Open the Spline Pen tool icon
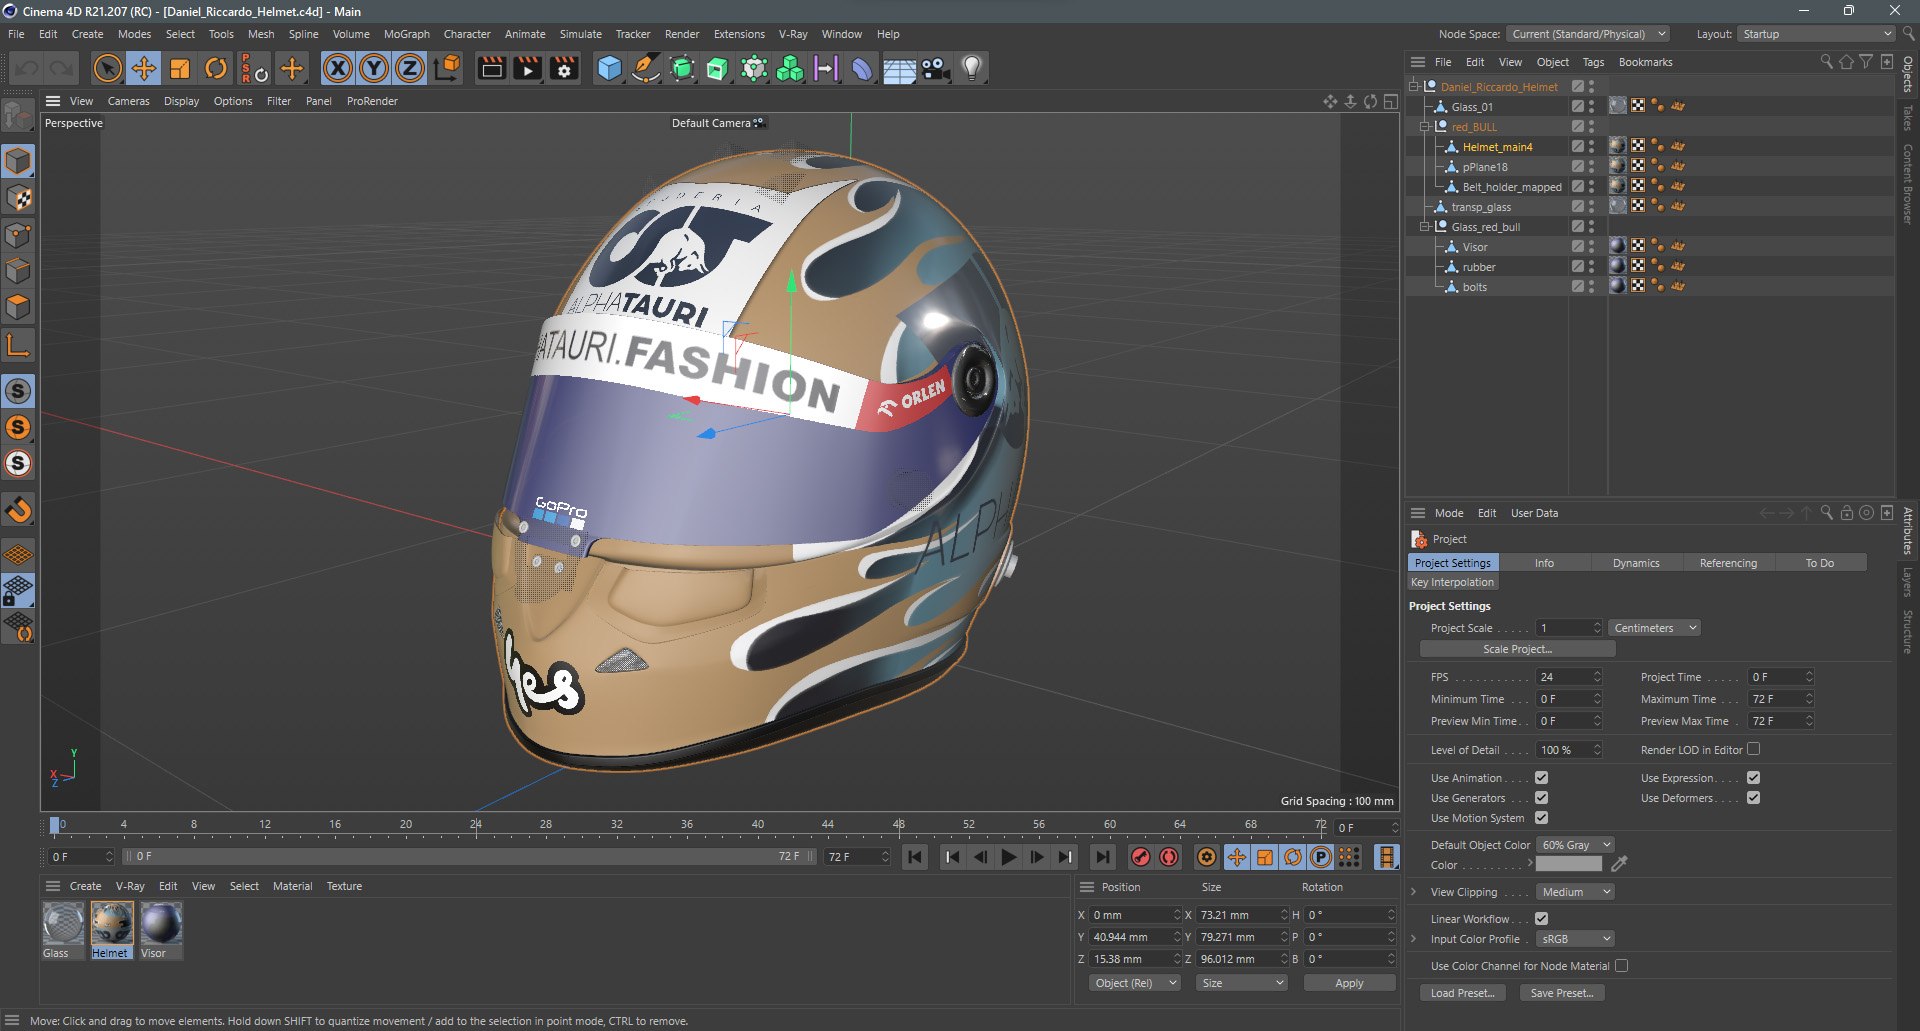Viewport: 1920px width, 1031px height. tap(646, 69)
